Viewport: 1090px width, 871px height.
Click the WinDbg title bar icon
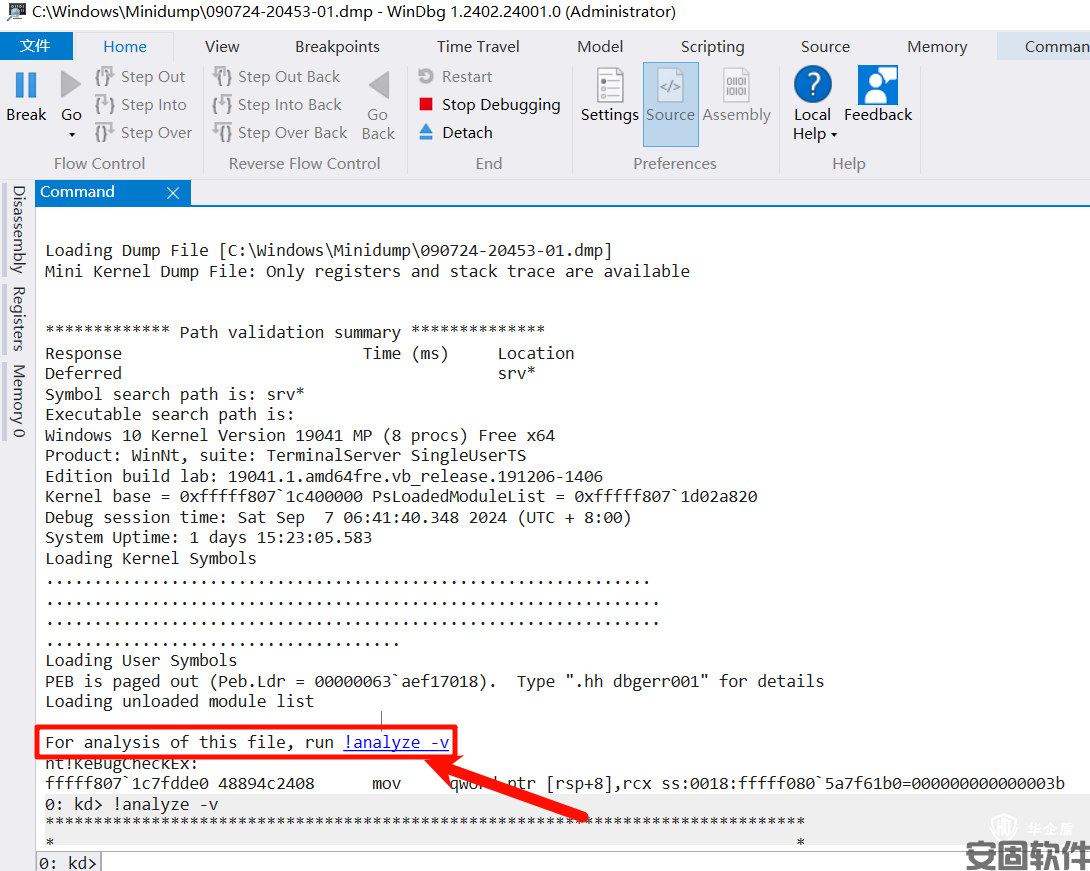pos(15,11)
